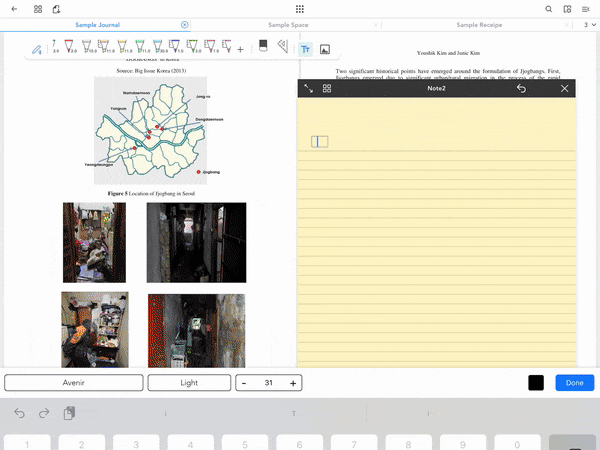Add a new pen with plus
Screen dimensions: 600x450
(x=240, y=49)
